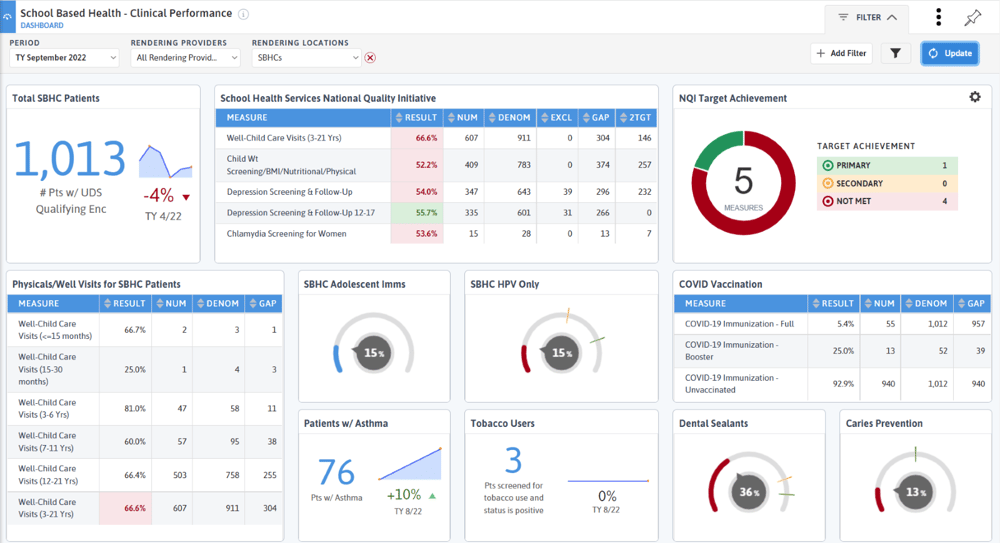Click the -4% change indicator

[166, 195]
